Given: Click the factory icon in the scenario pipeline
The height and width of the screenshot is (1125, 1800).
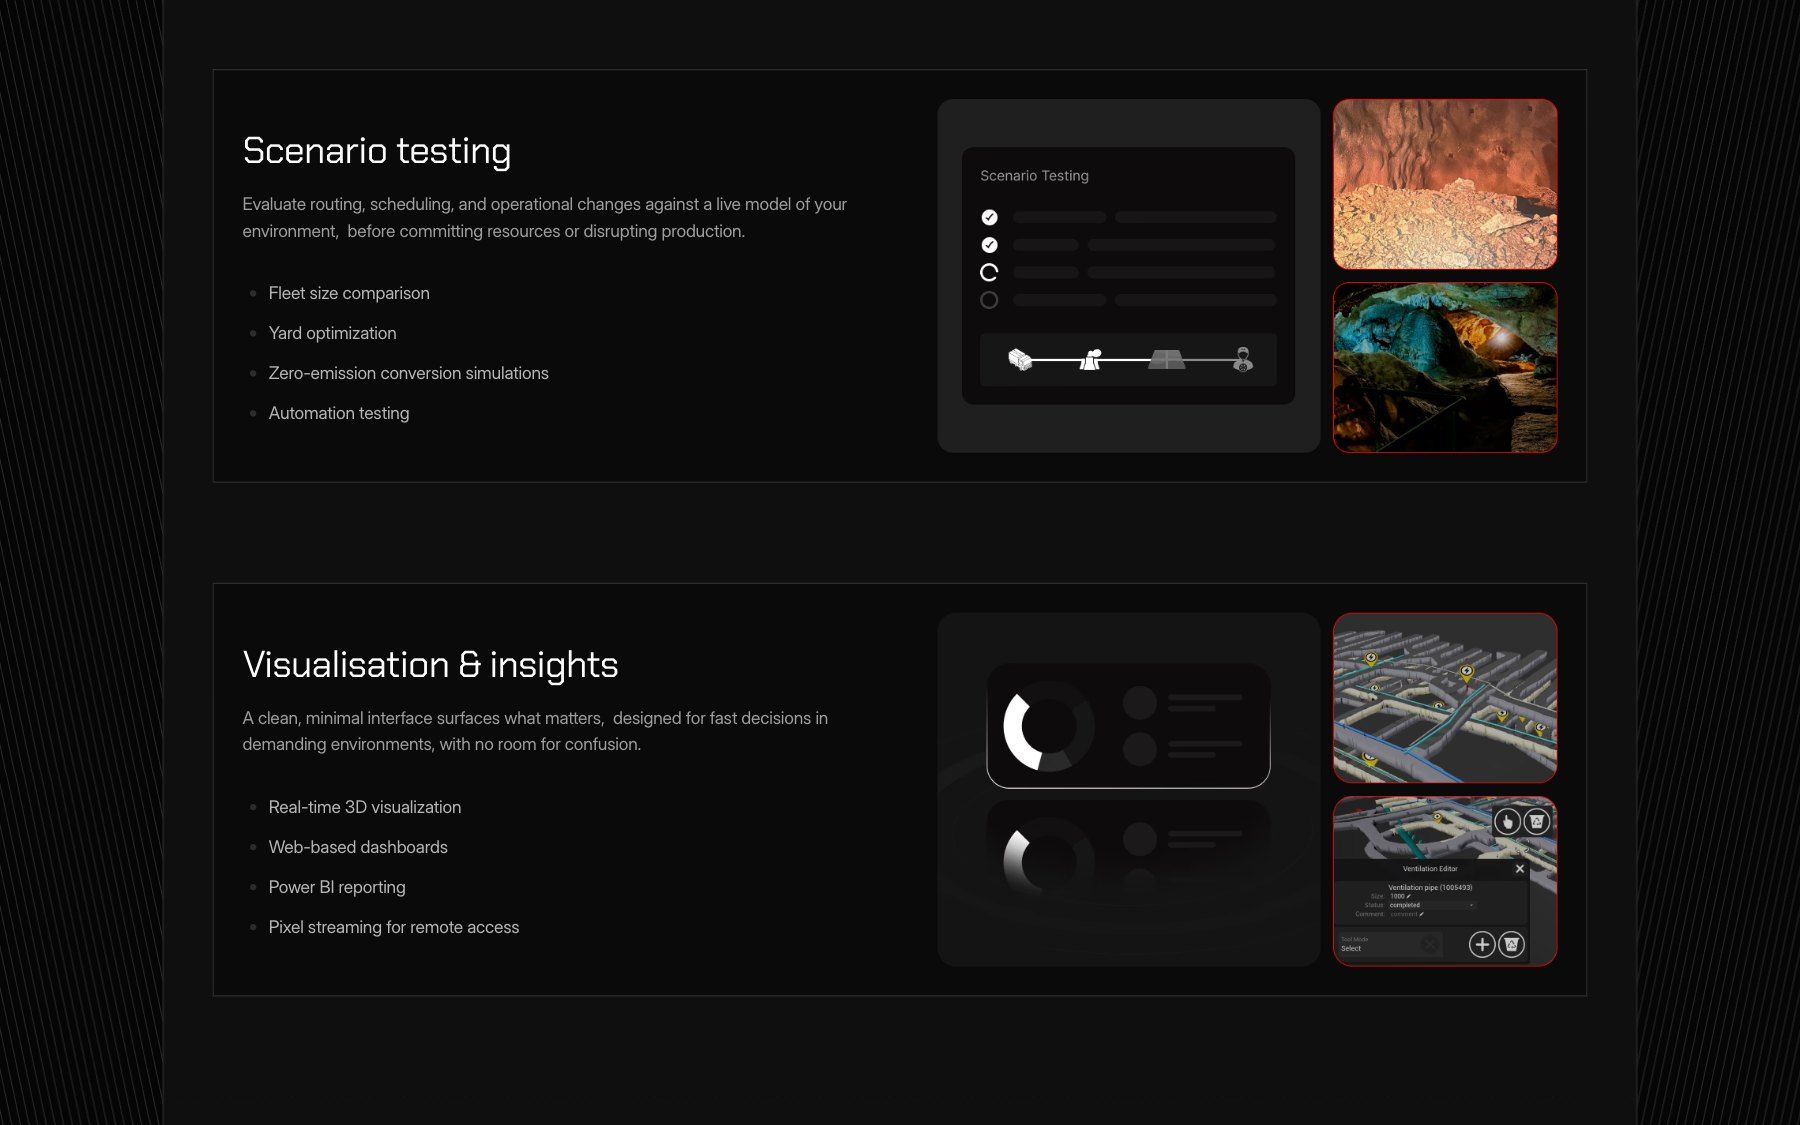Looking at the screenshot, I should (x=1091, y=359).
